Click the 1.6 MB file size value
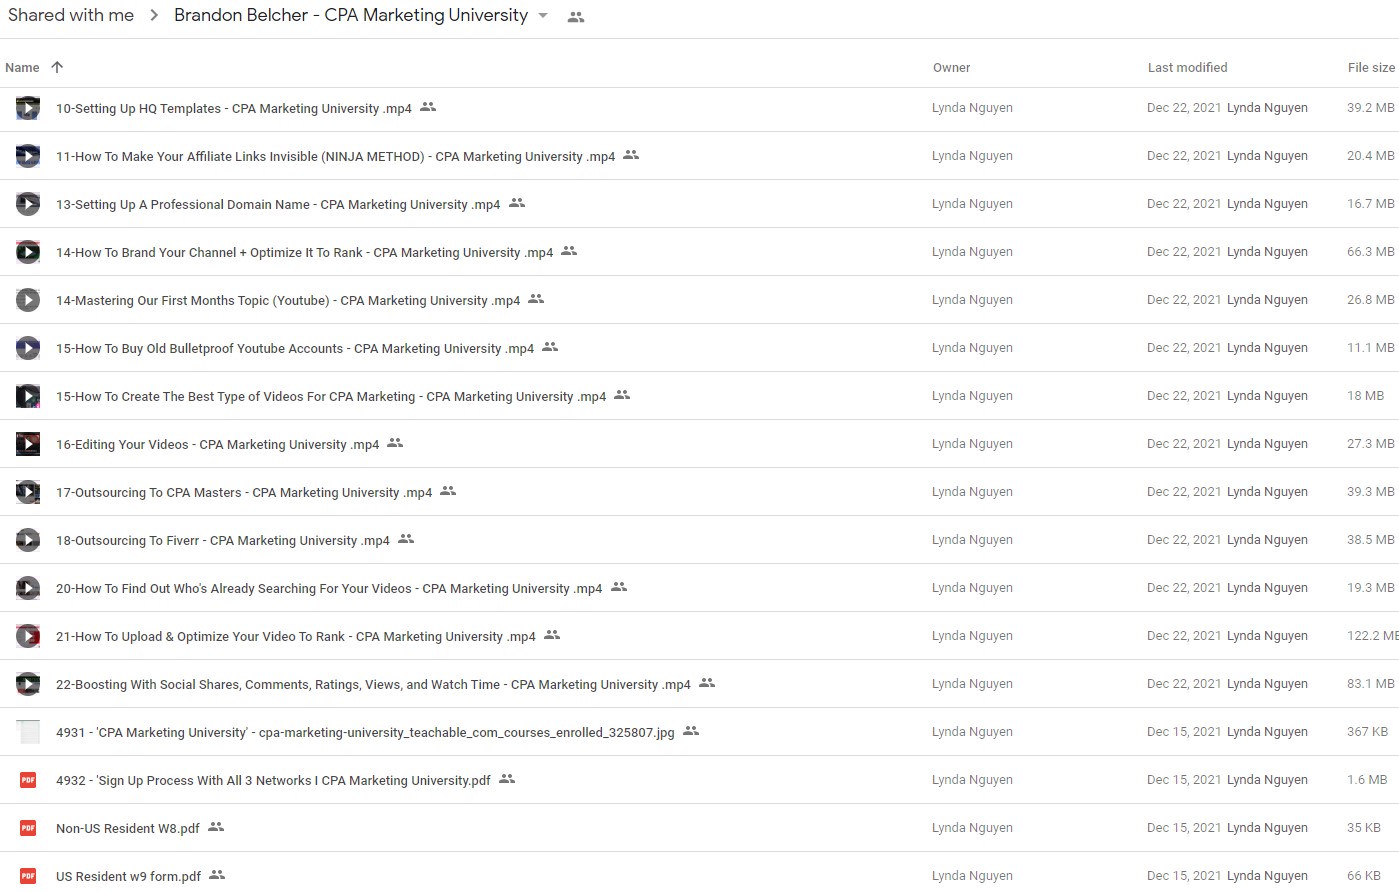This screenshot has width=1399, height=892. pos(1367,780)
